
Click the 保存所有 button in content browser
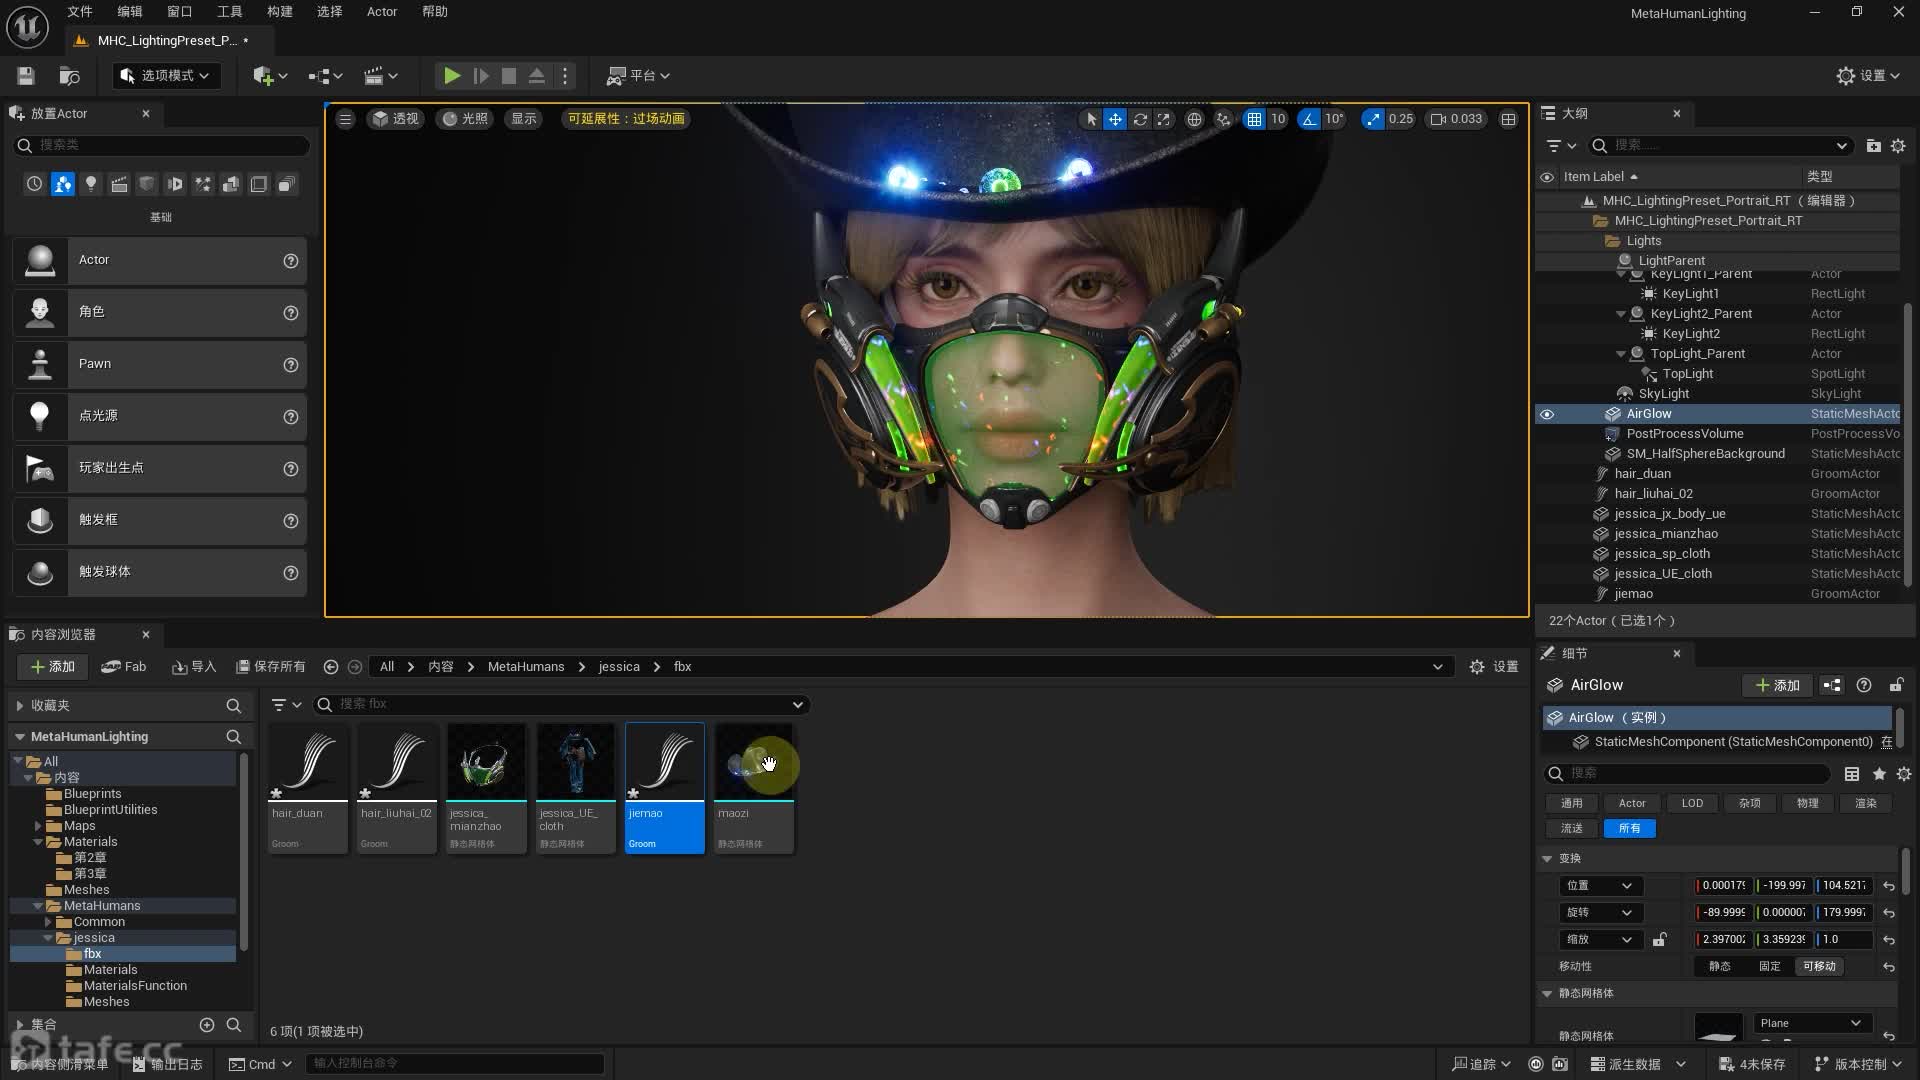pos(271,667)
